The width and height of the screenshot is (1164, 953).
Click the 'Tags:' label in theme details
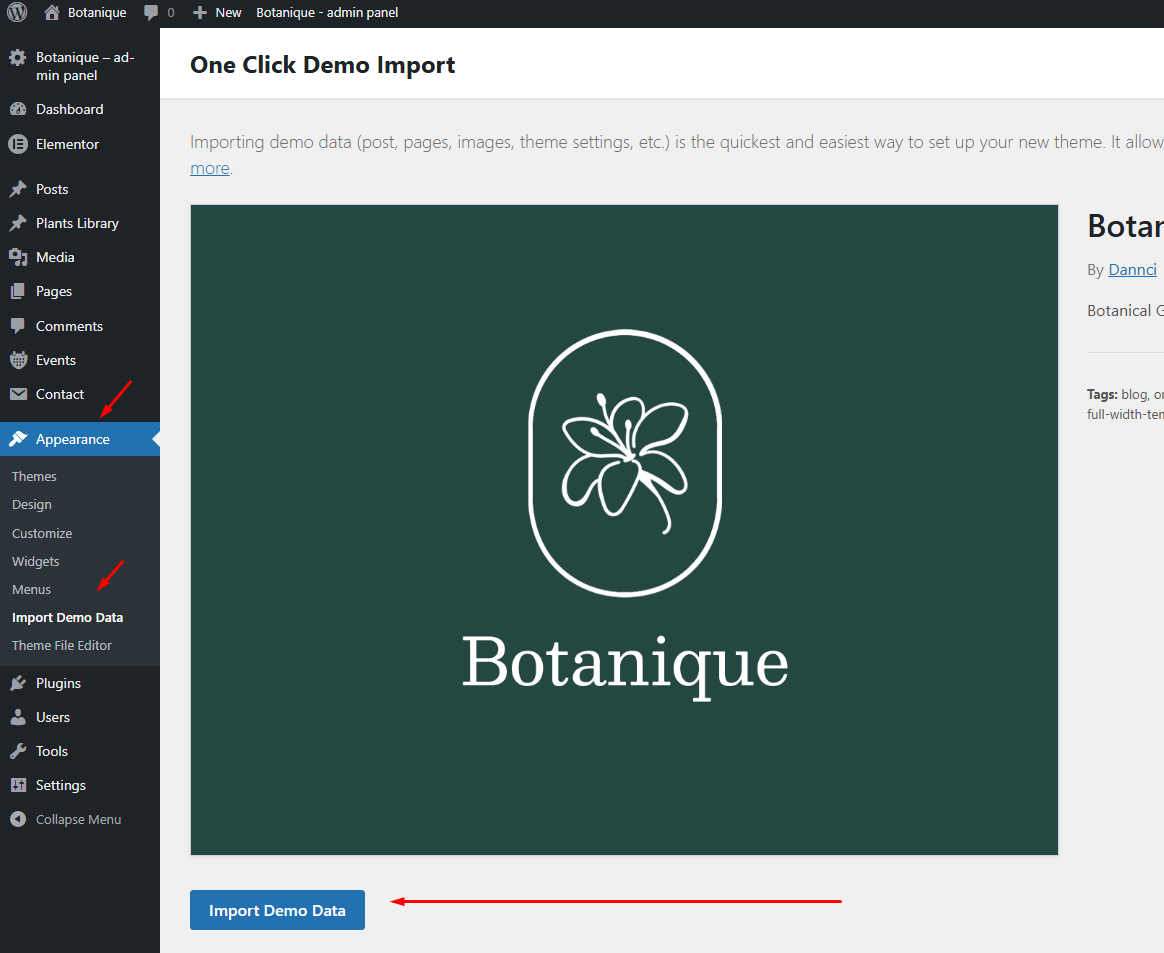[1102, 394]
